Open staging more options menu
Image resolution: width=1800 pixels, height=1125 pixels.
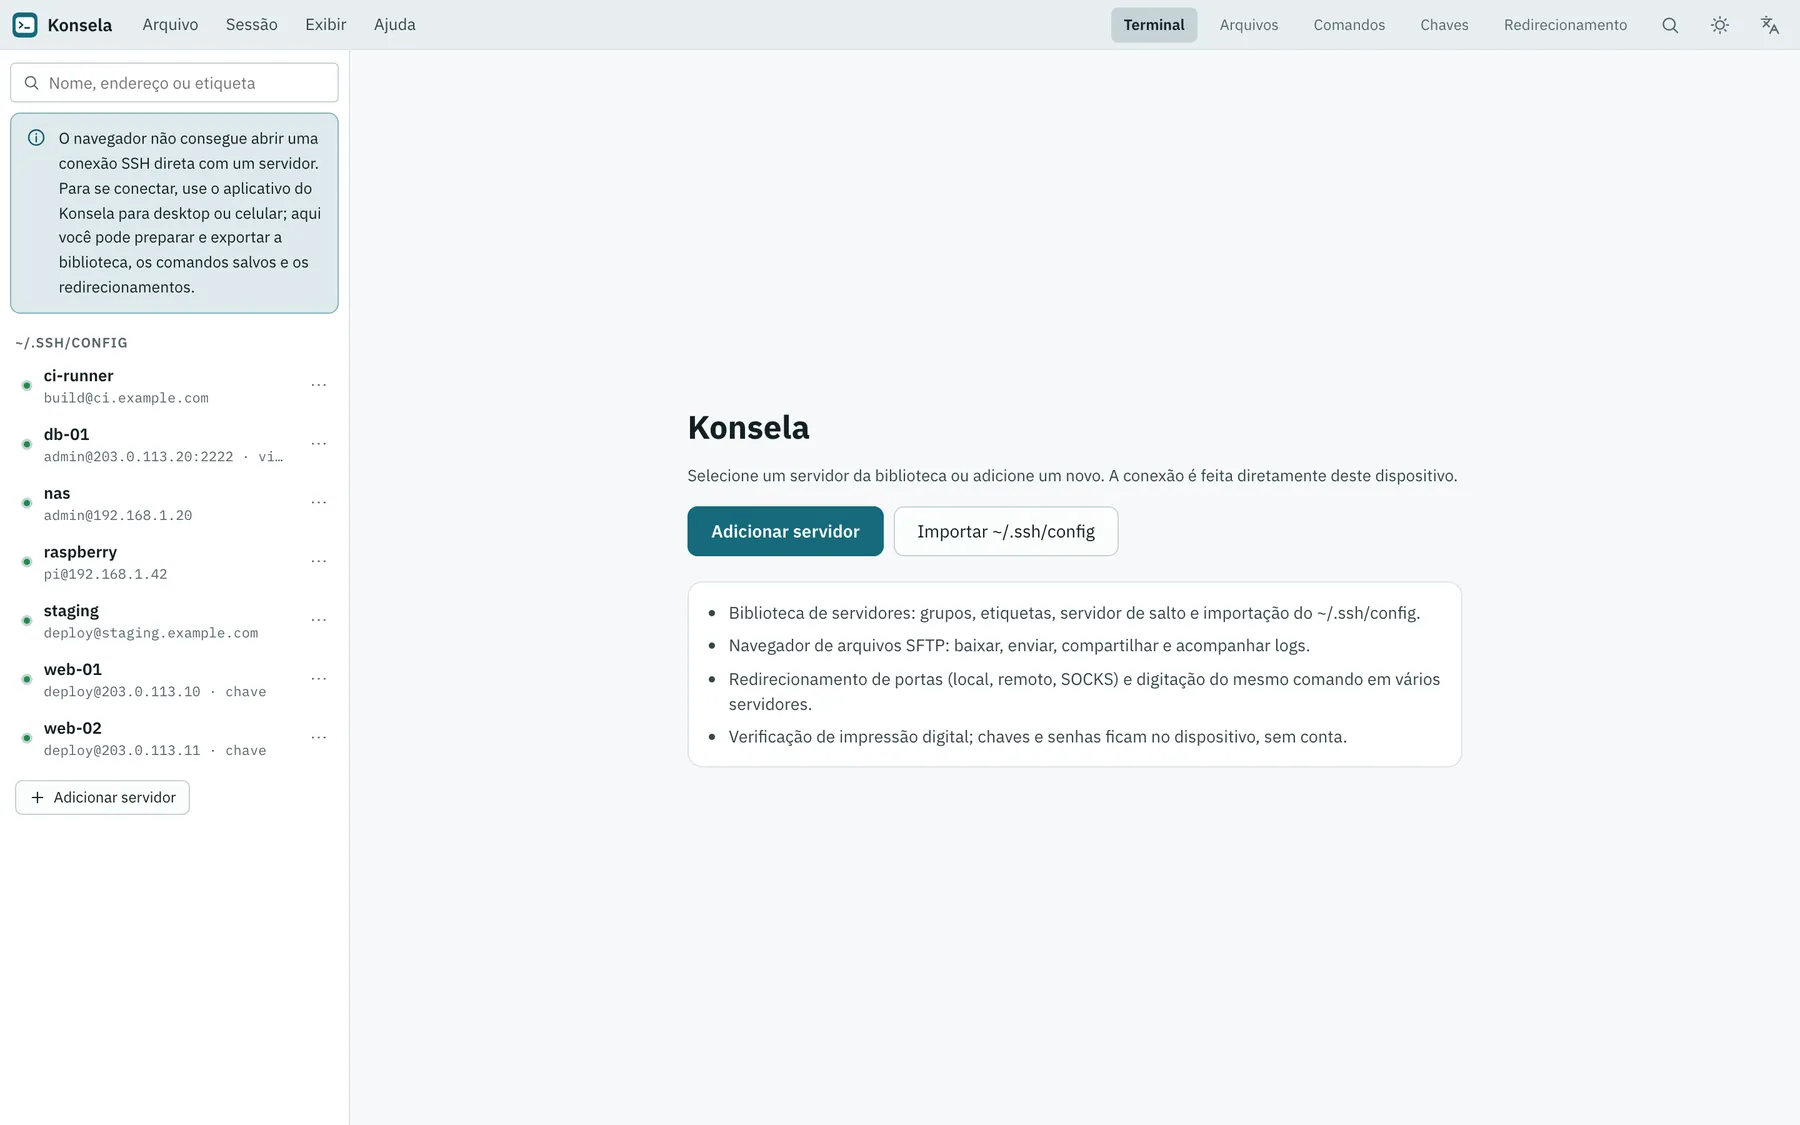coord(319,620)
